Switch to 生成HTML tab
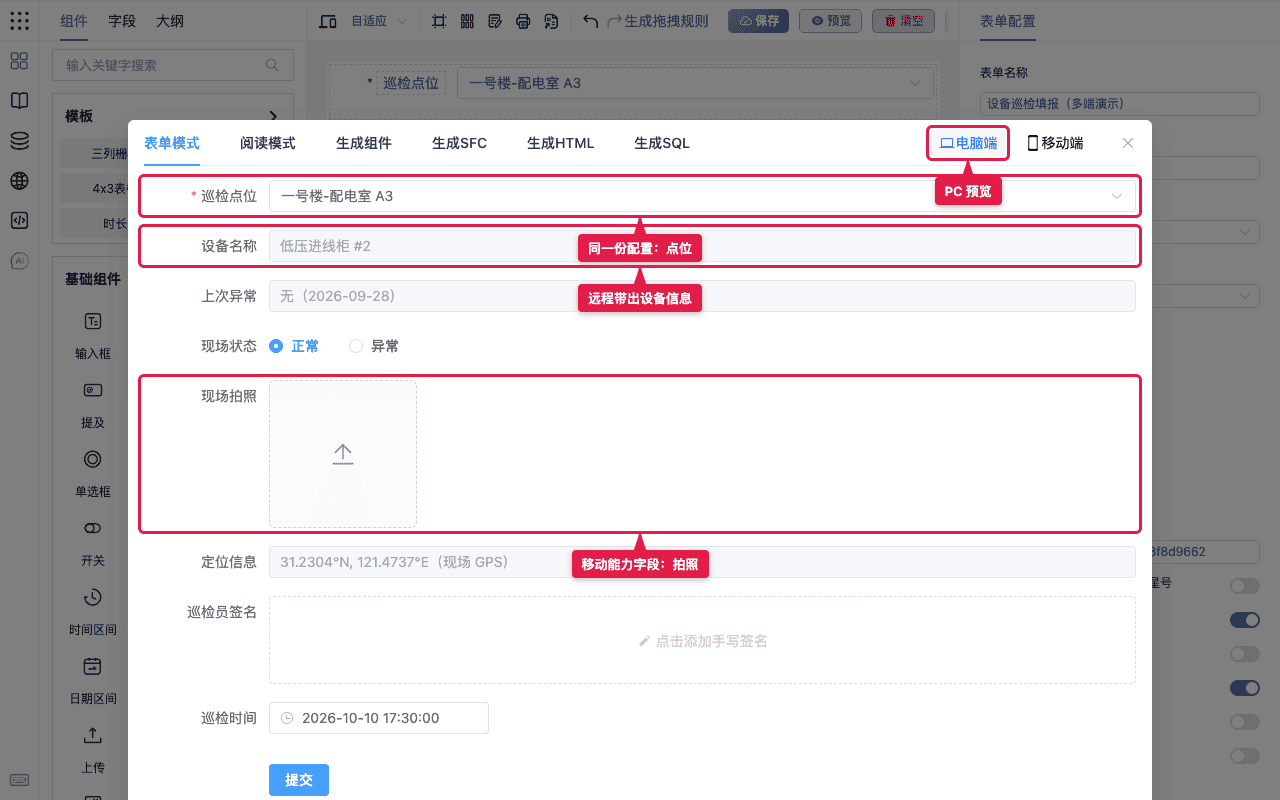This screenshot has height=800, width=1280. [561, 143]
